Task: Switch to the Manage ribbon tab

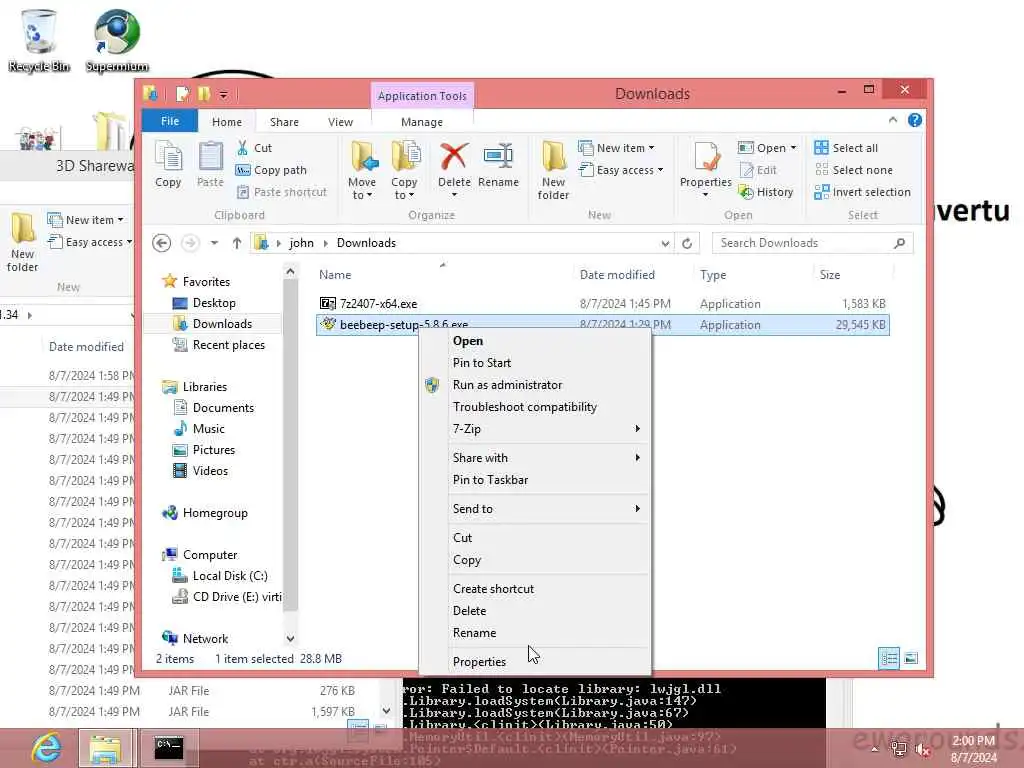Action: pyautogui.click(x=422, y=122)
